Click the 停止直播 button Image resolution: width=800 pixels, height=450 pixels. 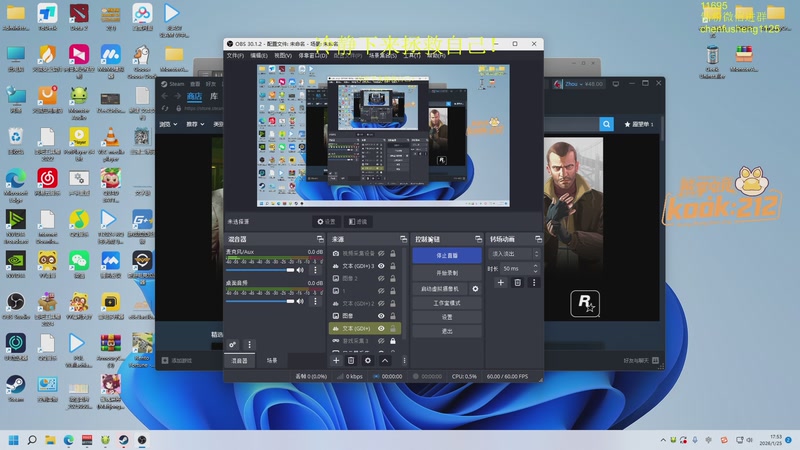pos(446,256)
